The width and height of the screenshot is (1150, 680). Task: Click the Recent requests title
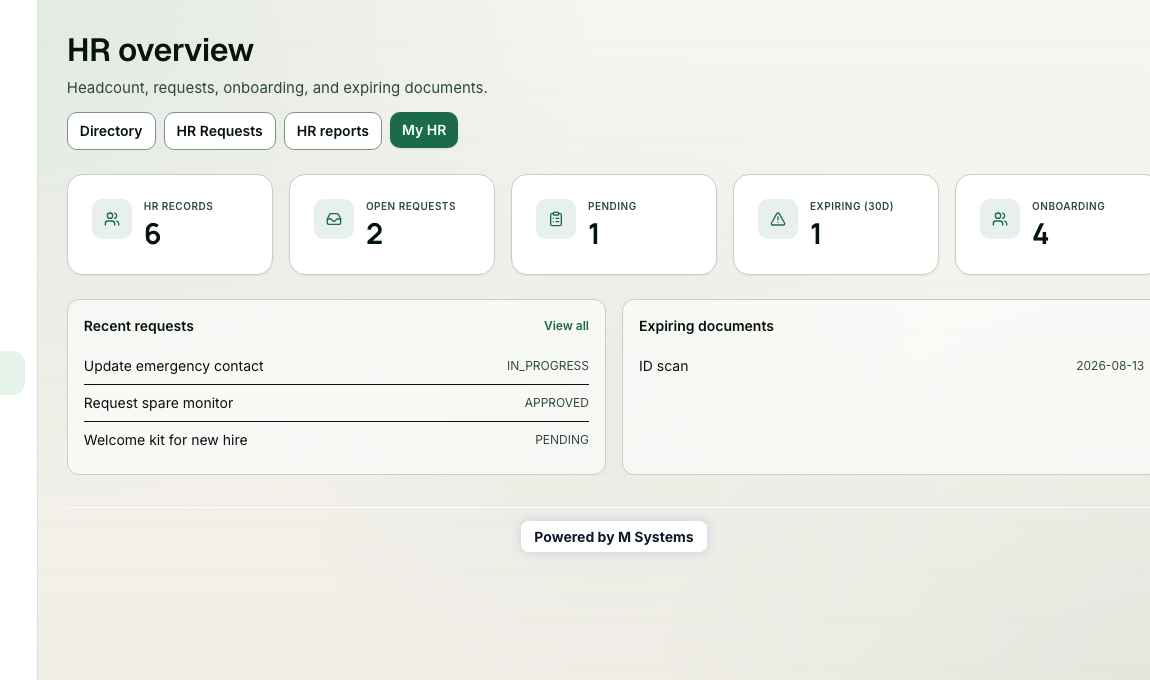pos(139,326)
